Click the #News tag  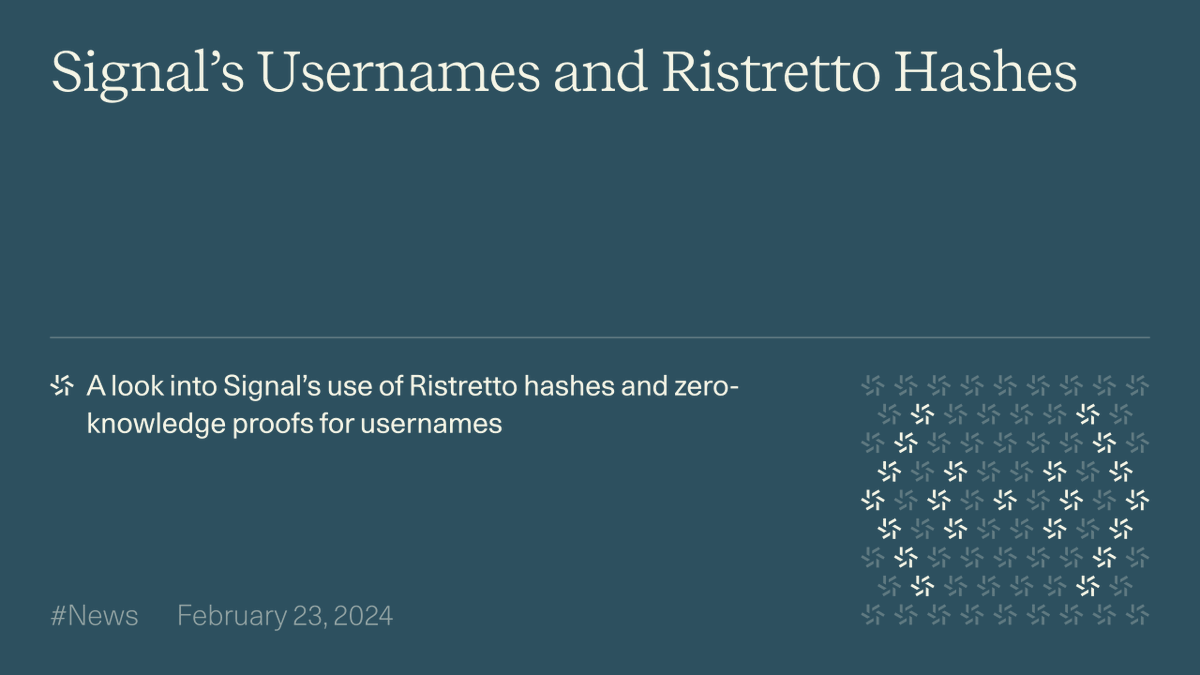point(94,615)
